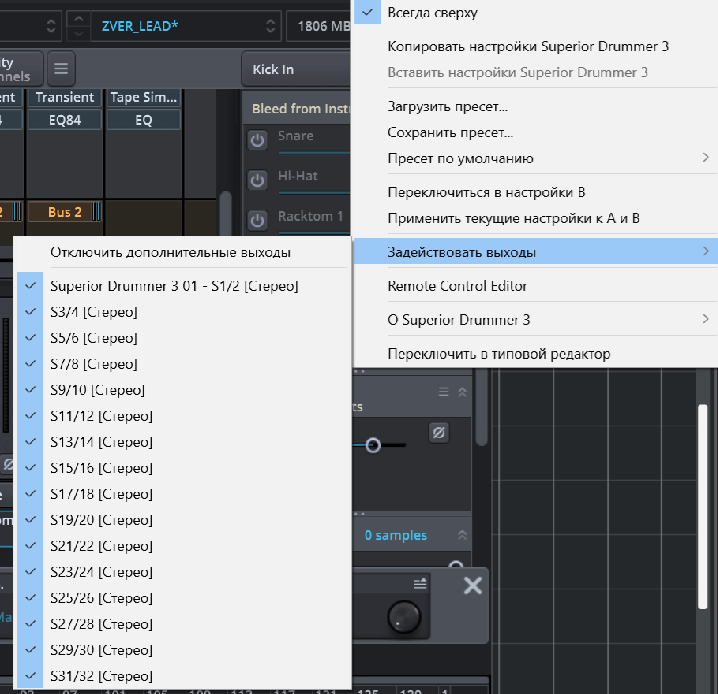Choose 'Сохранить пресет...' menu item
The width and height of the screenshot is (718, 694).
click(x=536, y=132)
